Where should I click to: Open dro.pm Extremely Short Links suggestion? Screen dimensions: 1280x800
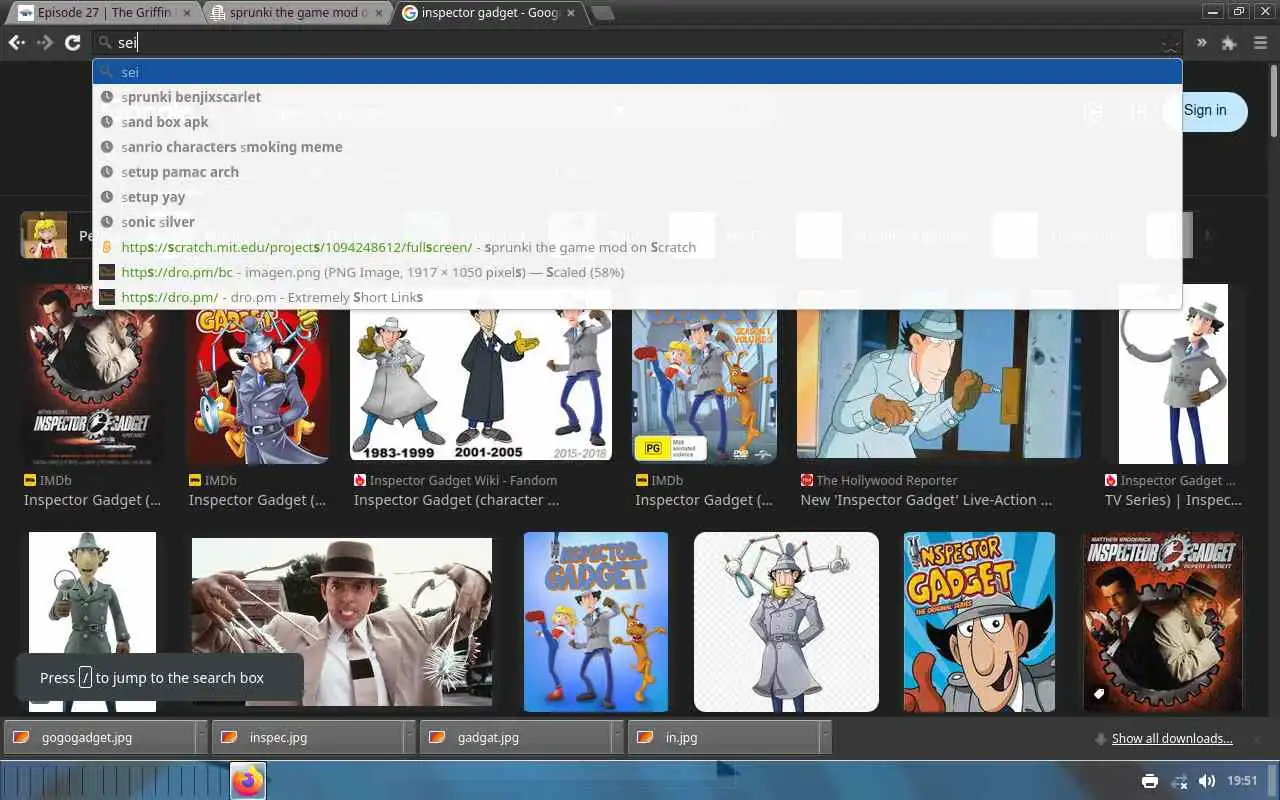tap(637, 297)
